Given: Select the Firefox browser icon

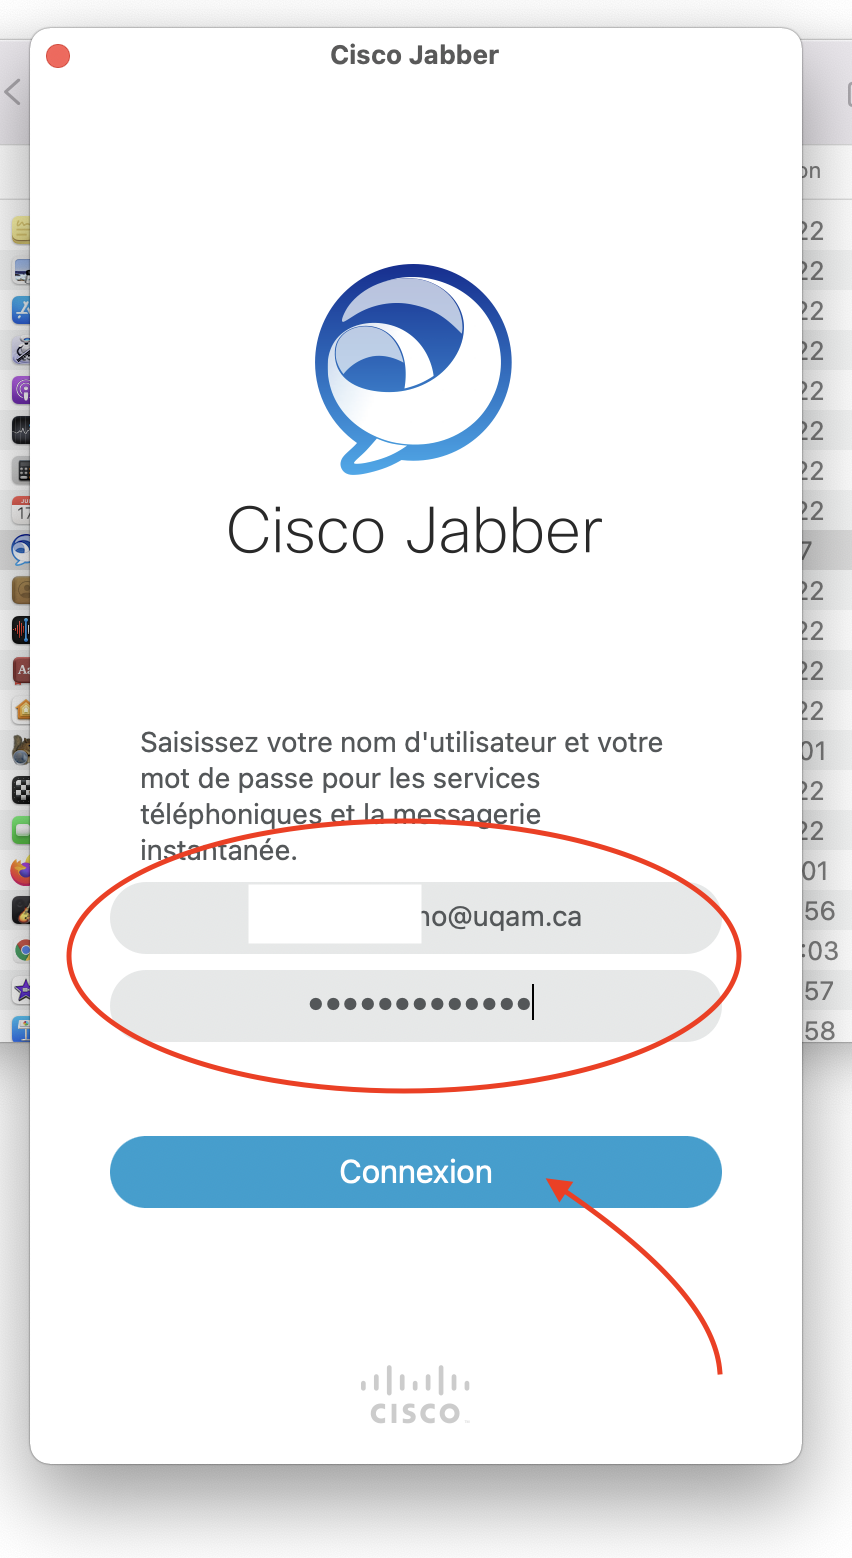Looking at the screenshot, I should (x=21, y=870).
